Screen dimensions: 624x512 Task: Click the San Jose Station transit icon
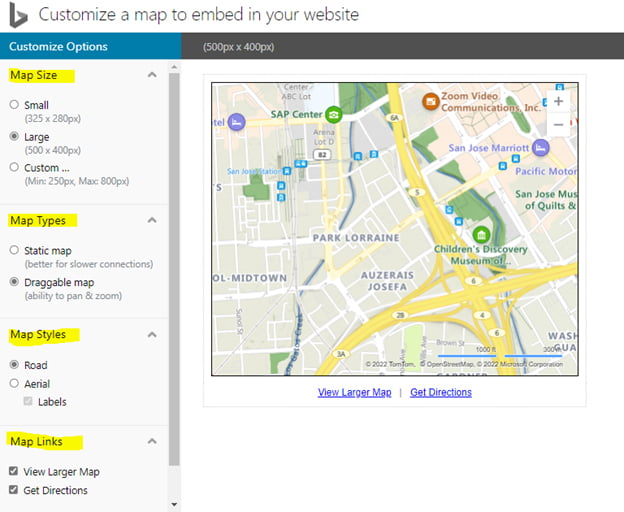[287, 171]
